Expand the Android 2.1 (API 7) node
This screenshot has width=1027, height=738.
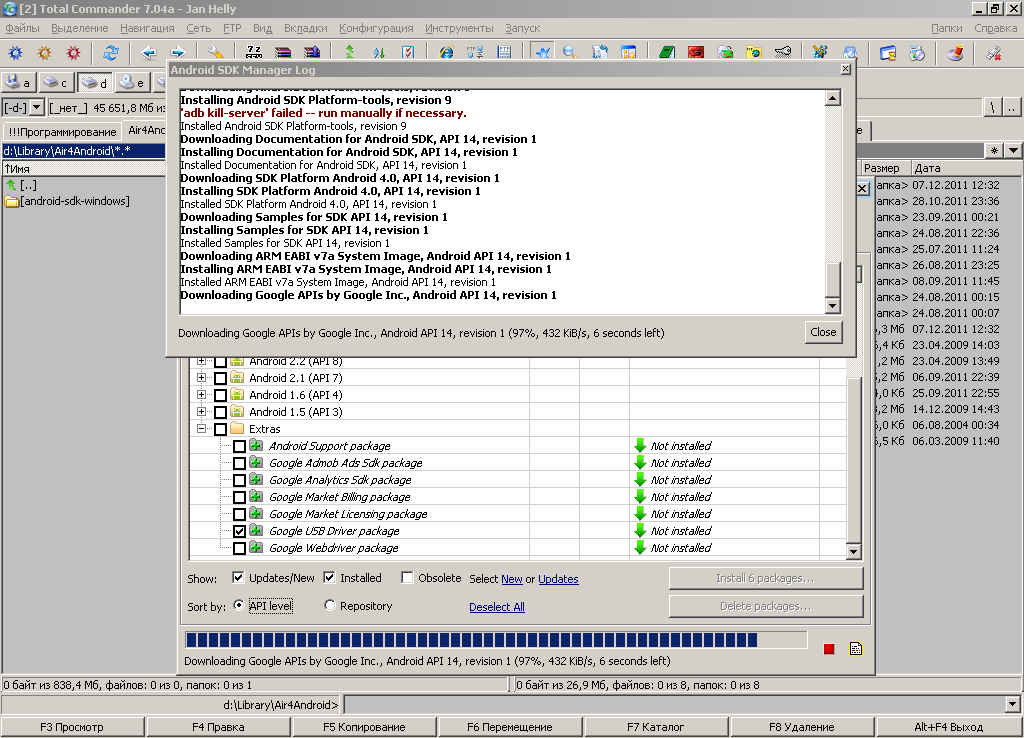(x=202, y=378)
